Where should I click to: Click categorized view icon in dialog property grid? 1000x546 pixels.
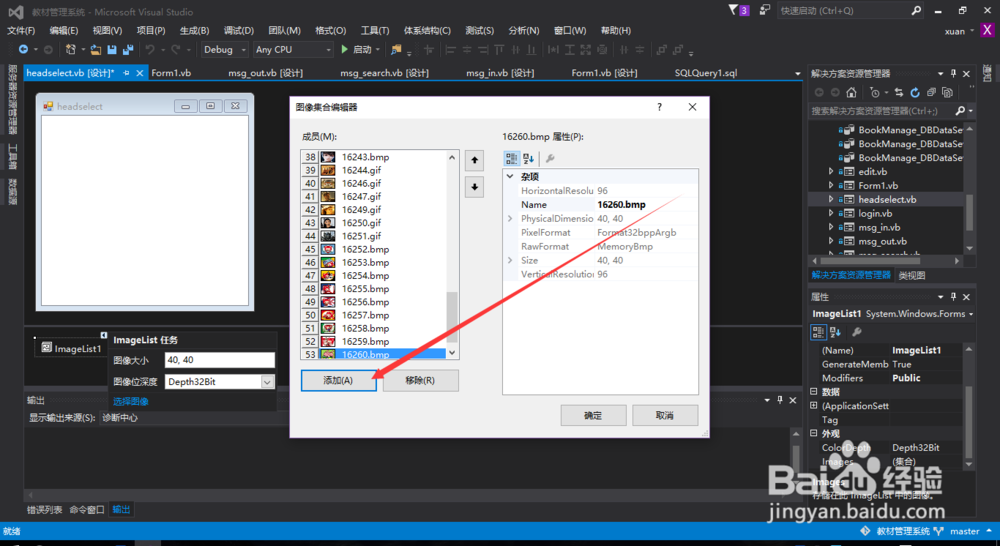pyautogui.click(x=511, y=158)
